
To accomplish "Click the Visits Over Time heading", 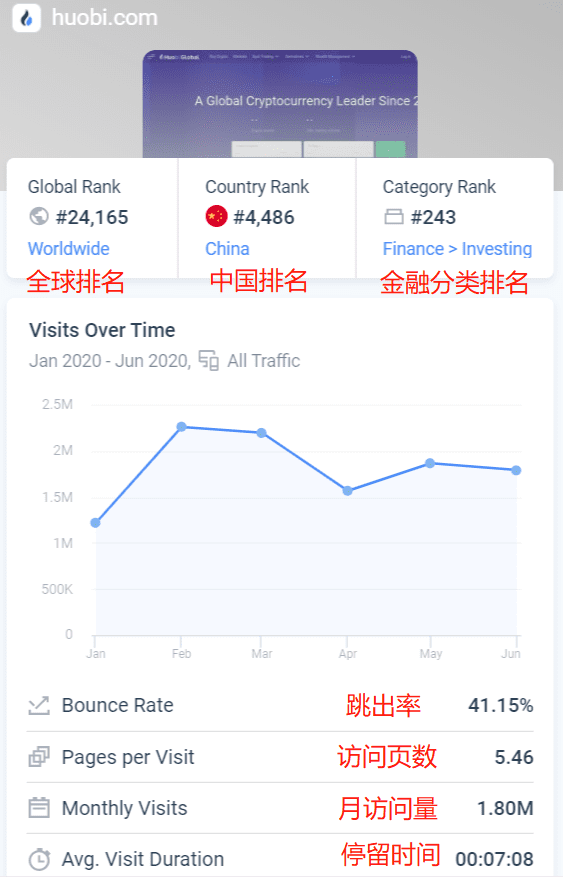I will (x=102, y=330).
